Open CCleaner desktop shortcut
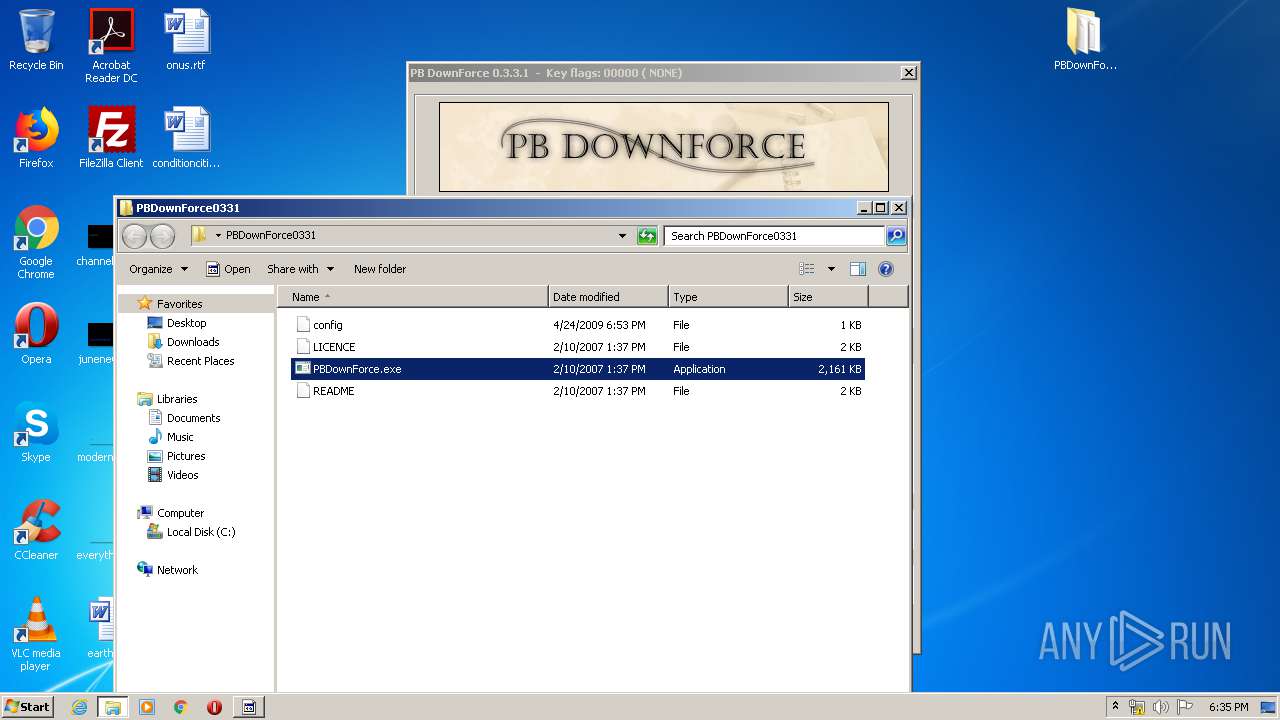This screenshot has width=1280, height=720. coord(36,530)
